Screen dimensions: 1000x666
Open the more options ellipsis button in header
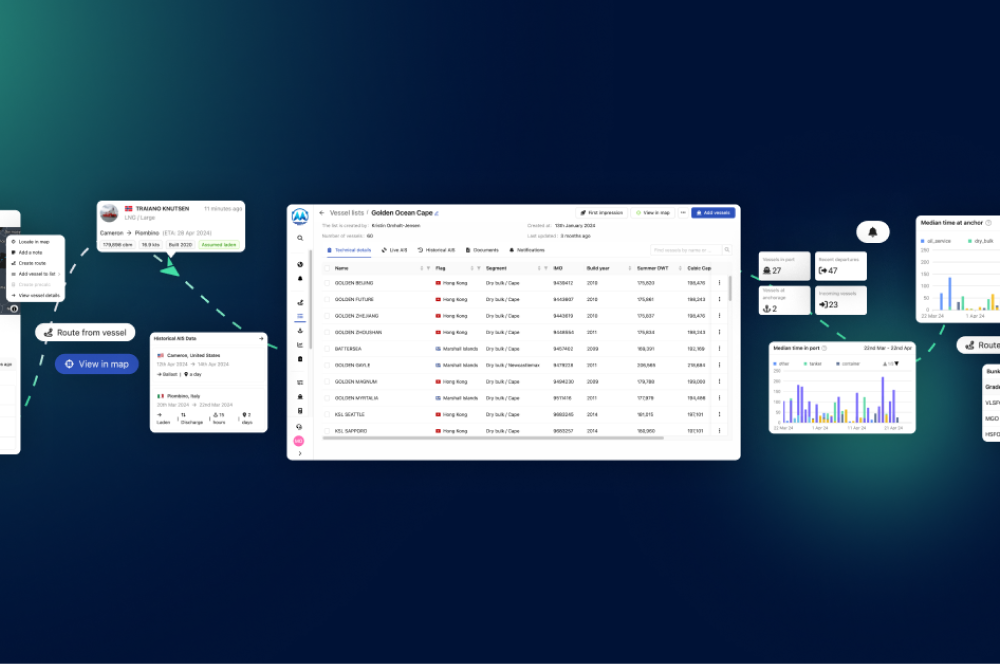pos(683,213)
